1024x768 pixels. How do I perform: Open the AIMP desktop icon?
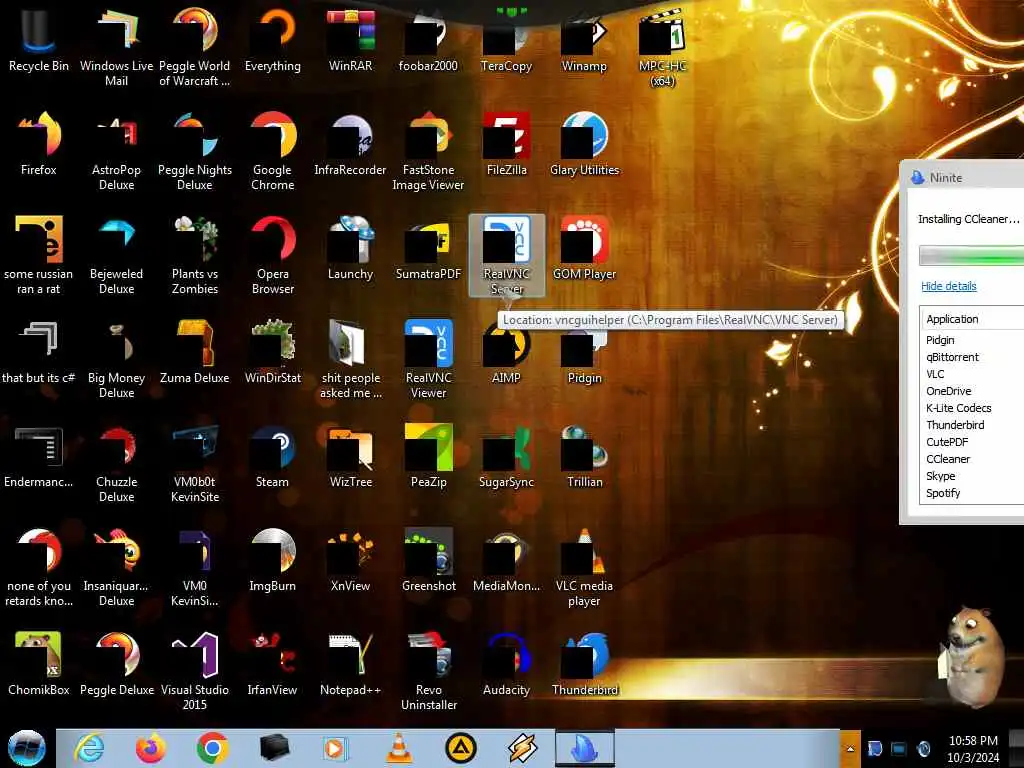click(506, 353)
